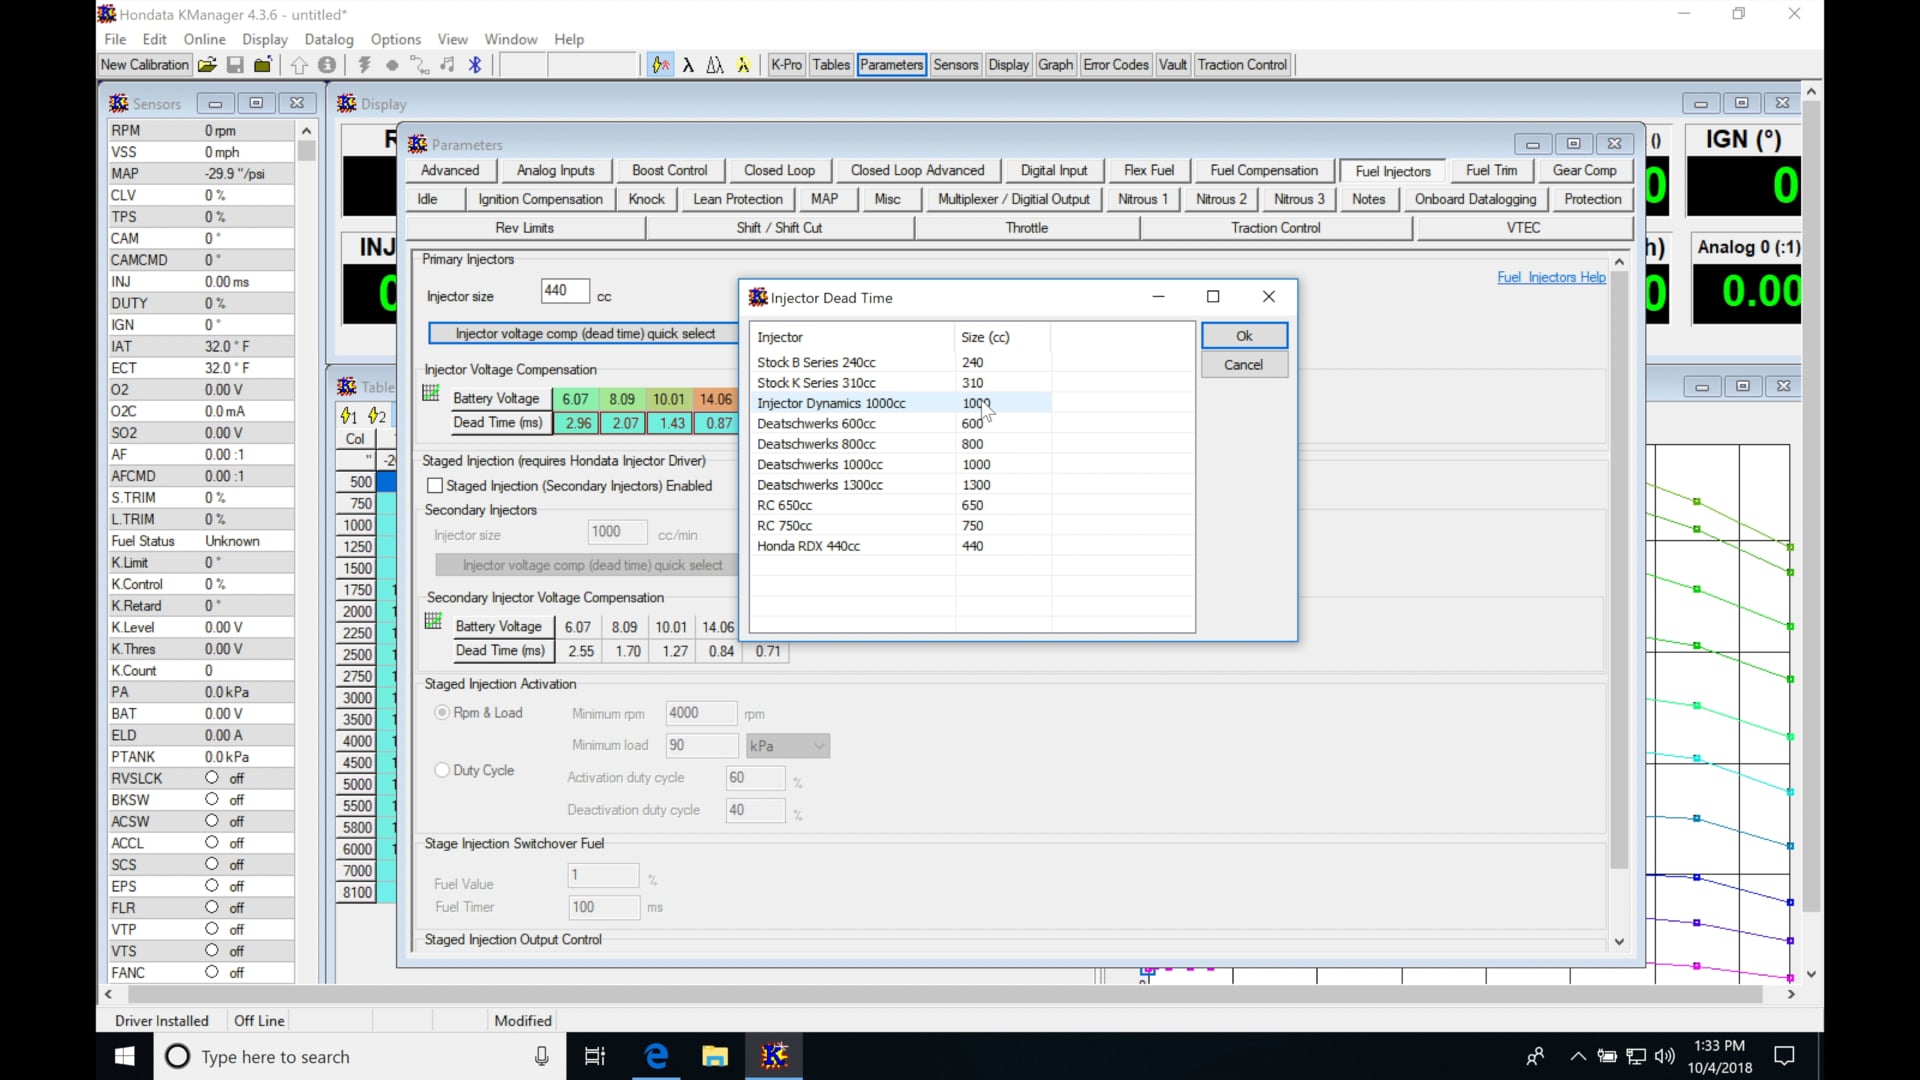The height and width of the screenshot is (1080, 1920).
Task: Open the Datalog menu
Action: 328,39
